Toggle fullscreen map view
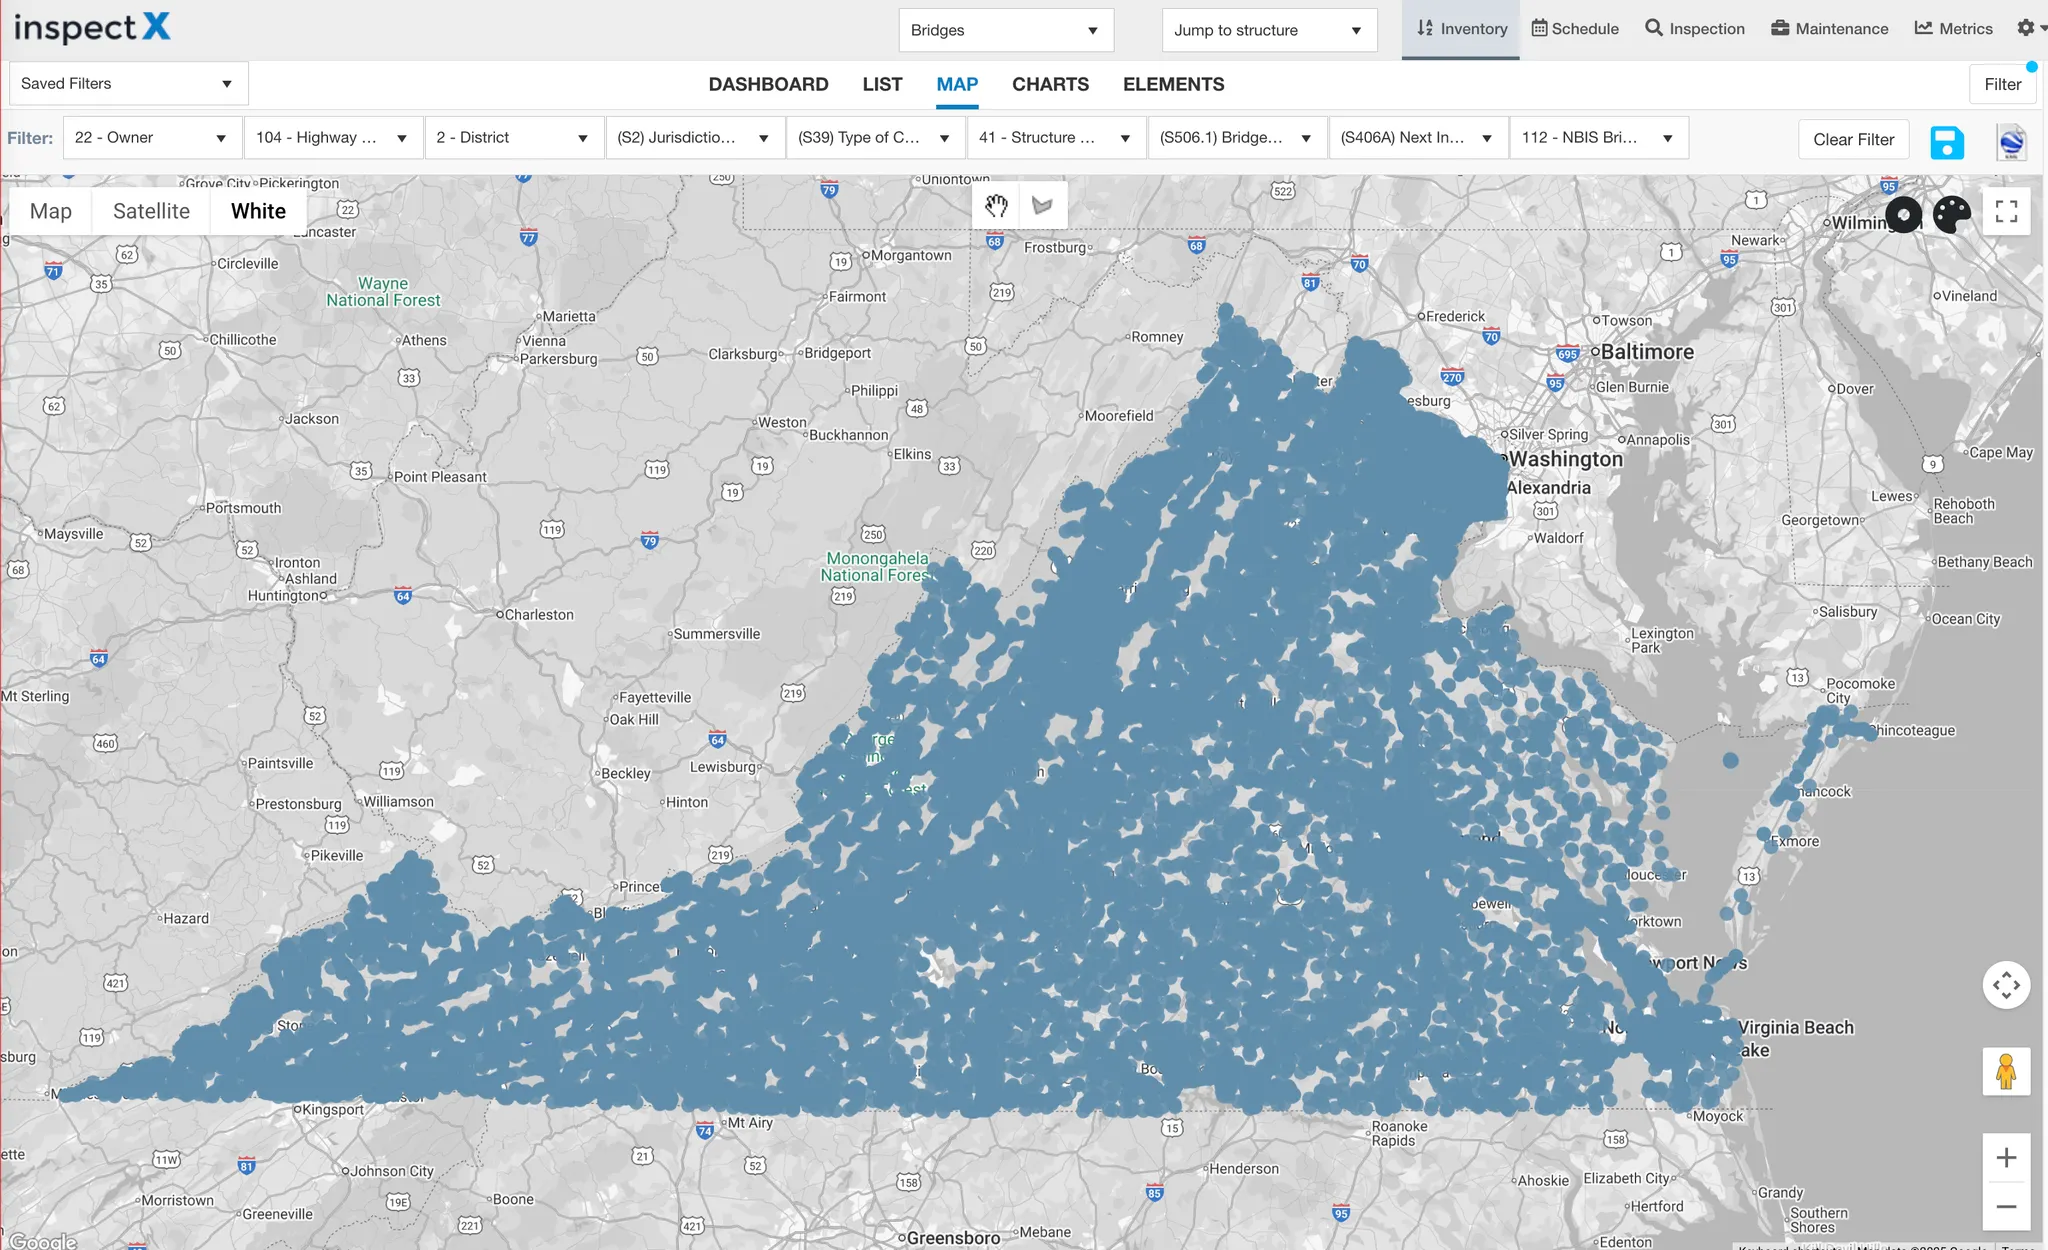This screenshot has height=1250, width=2048. coord(2006,211)
